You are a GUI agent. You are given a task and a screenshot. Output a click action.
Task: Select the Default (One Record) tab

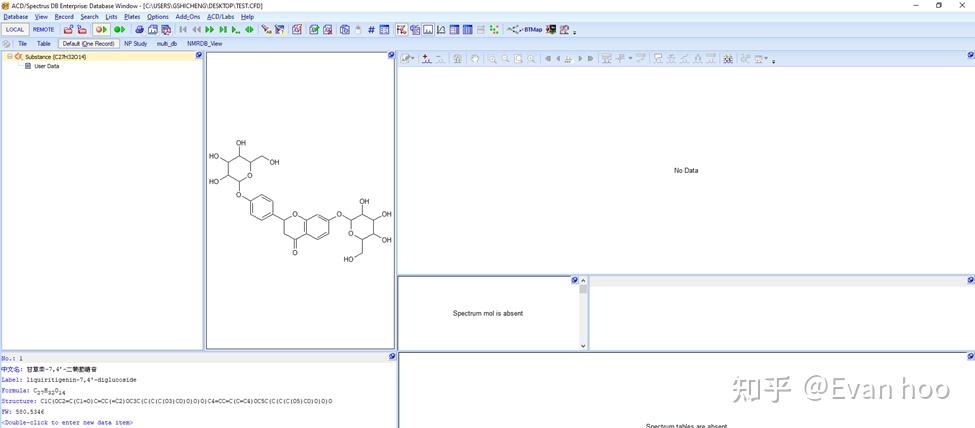pos(88,44)
